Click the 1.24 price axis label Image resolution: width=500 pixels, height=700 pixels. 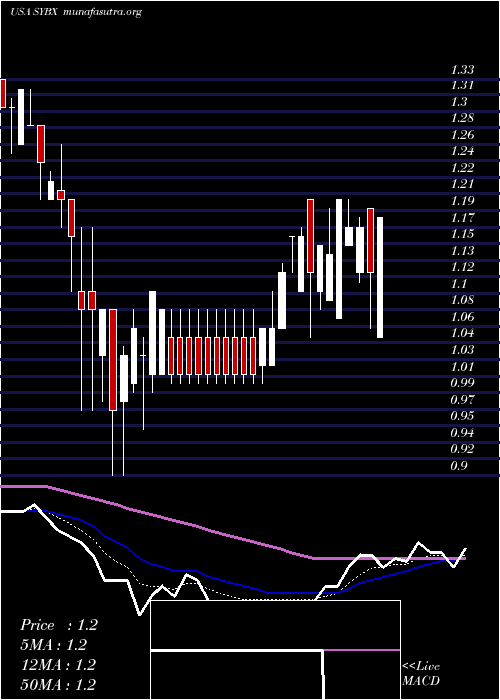click(462, 151)
